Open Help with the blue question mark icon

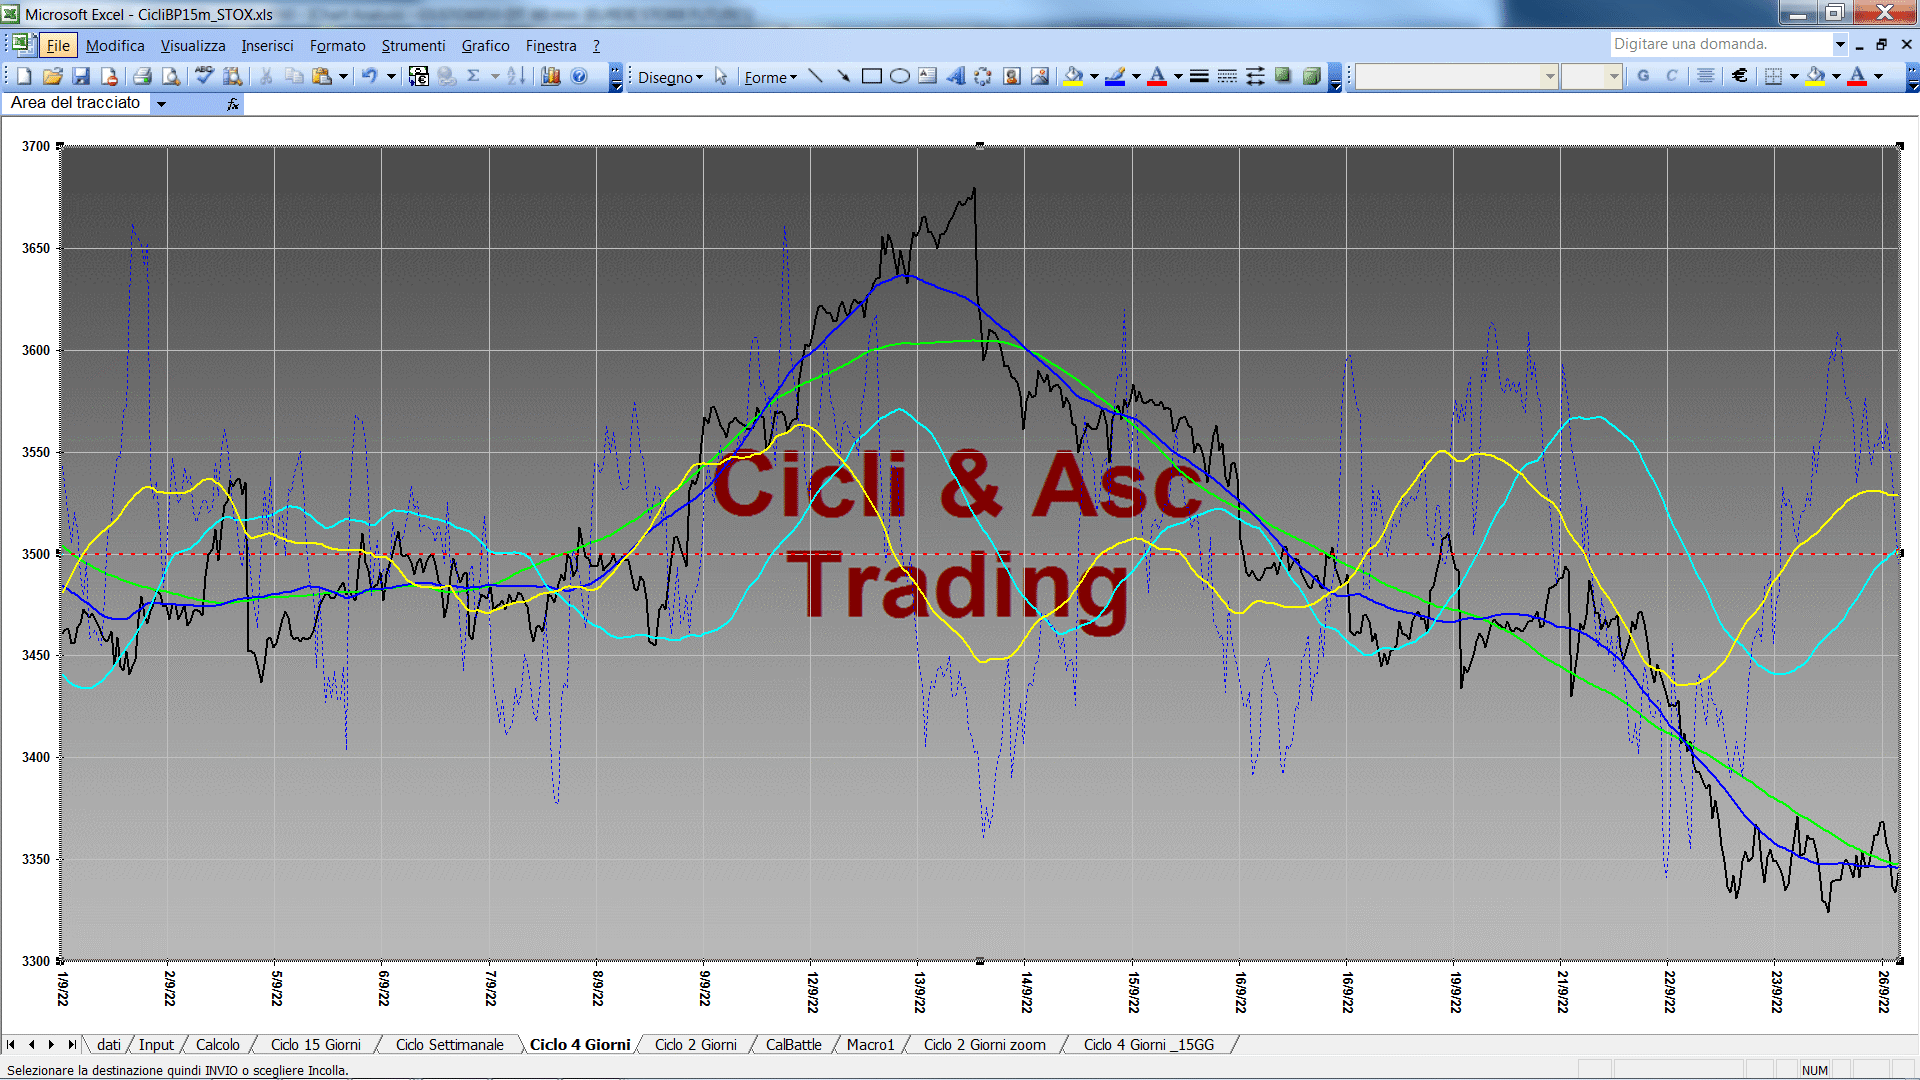579,76
